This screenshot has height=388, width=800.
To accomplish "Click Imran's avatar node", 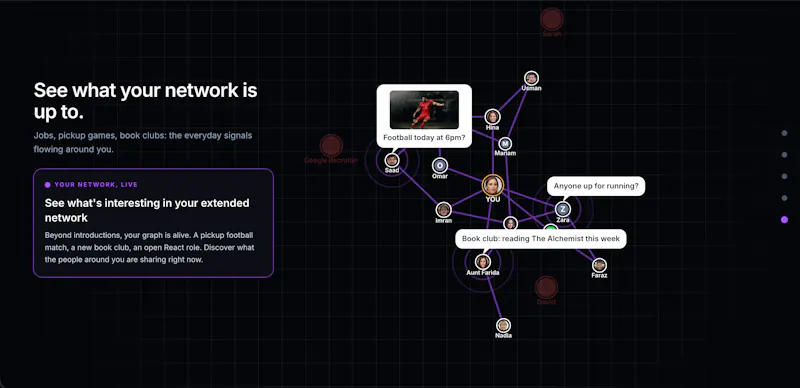I will [x=443, y=210].
